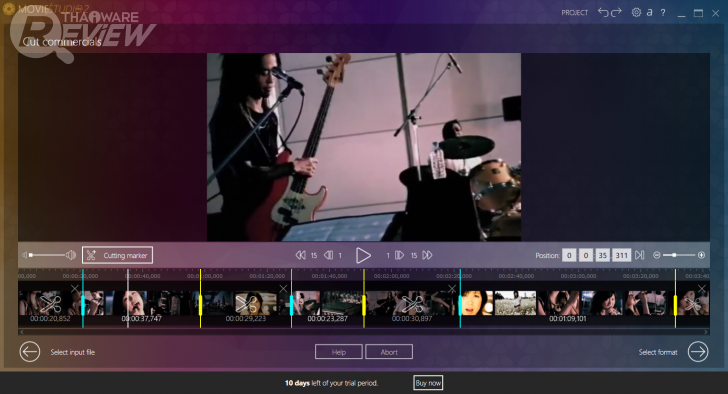Screen dimensions: 728x394
Task: Zoom in the timeline with plus icon
Action: [x=701, y=255]
